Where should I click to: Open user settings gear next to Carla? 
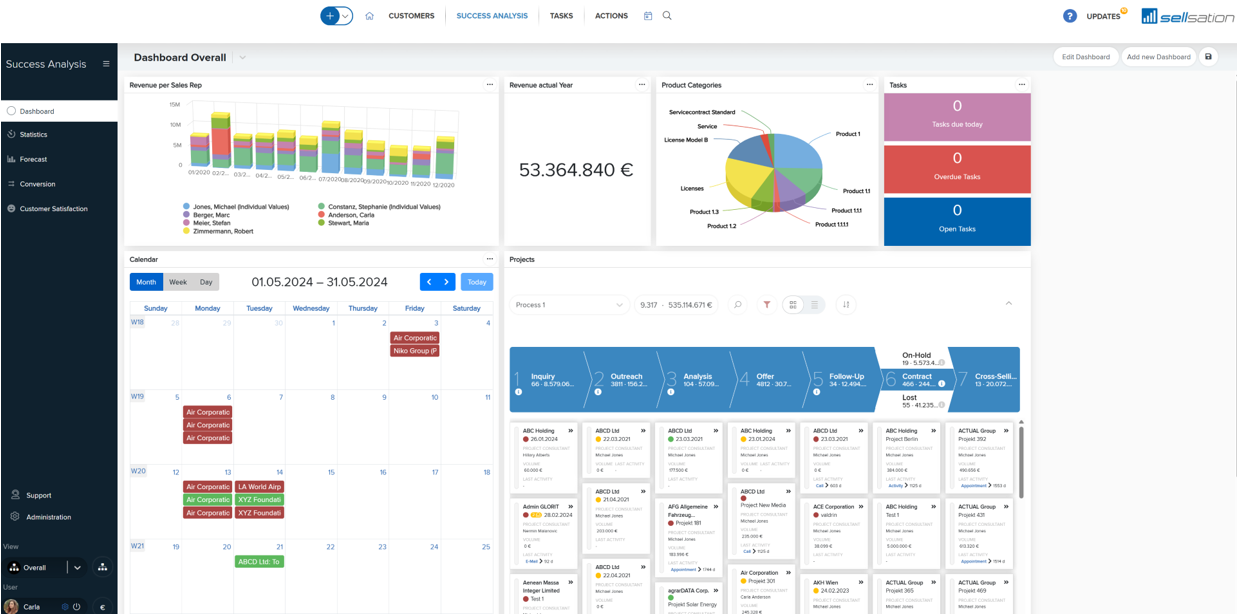coord(65,607)
